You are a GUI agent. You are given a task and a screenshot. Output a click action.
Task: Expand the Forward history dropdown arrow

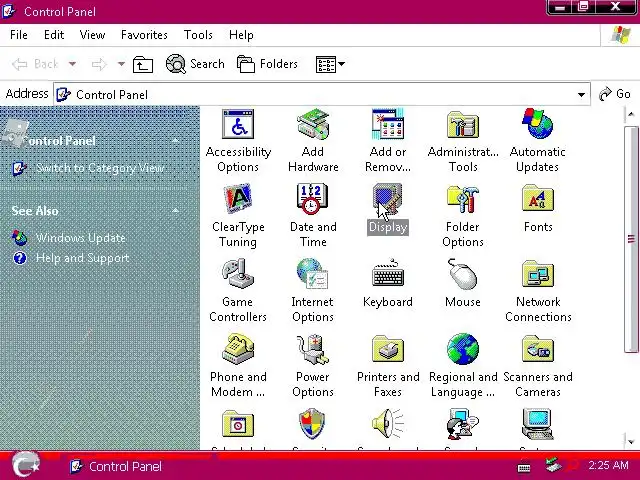121,64
